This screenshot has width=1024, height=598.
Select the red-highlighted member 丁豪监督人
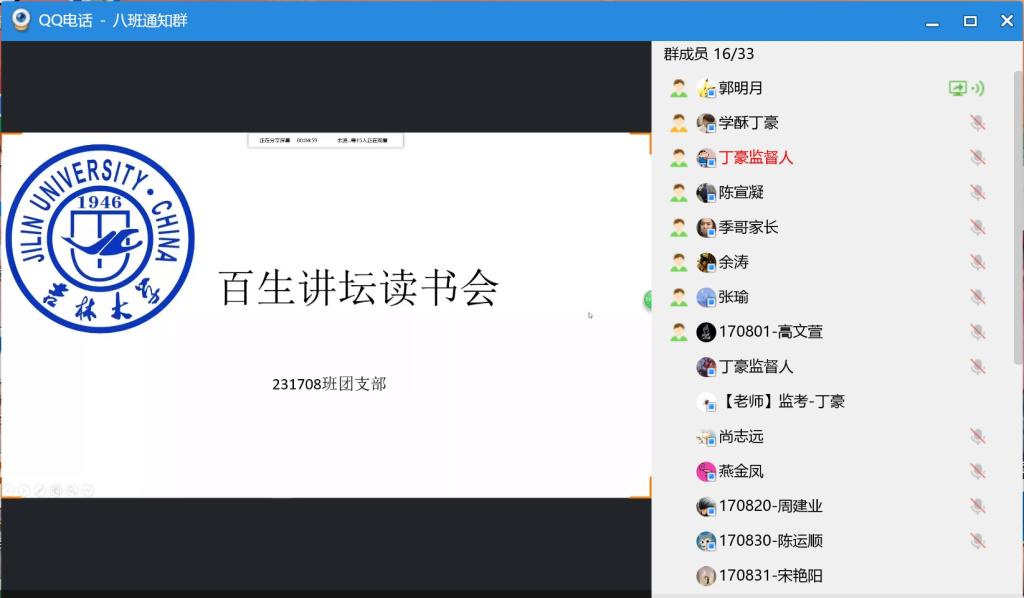[x=756, y=157]
